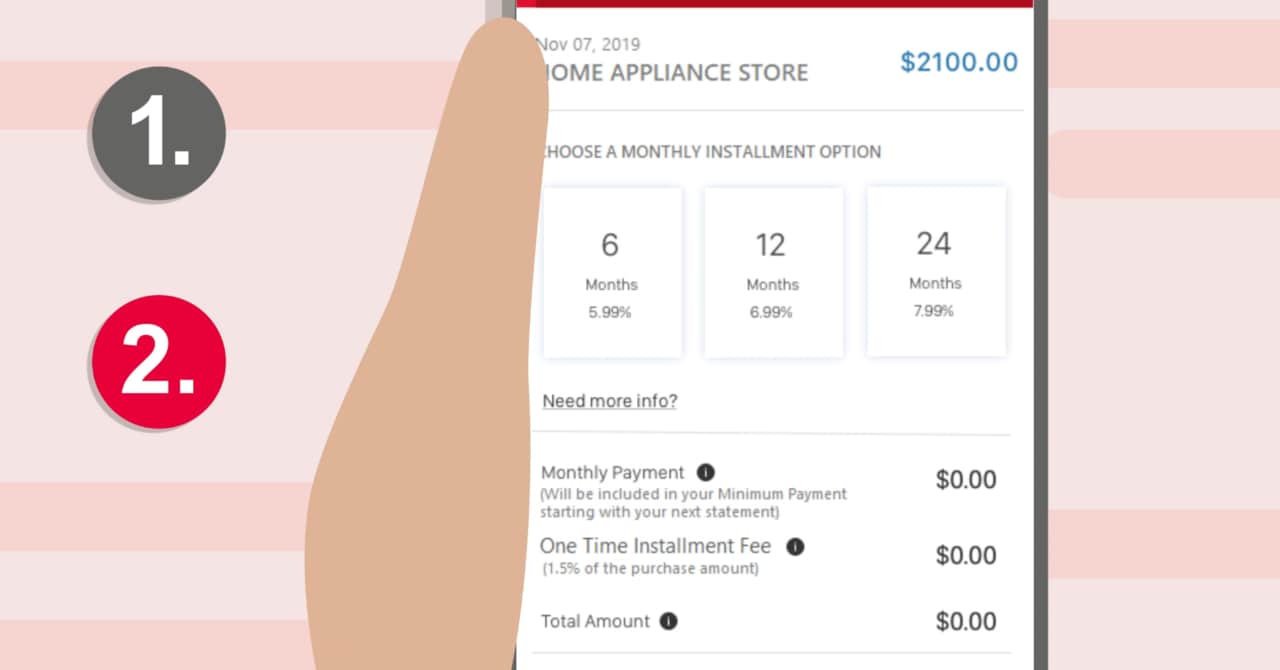Click the $2100.00 purchase amount

point(958,62)
